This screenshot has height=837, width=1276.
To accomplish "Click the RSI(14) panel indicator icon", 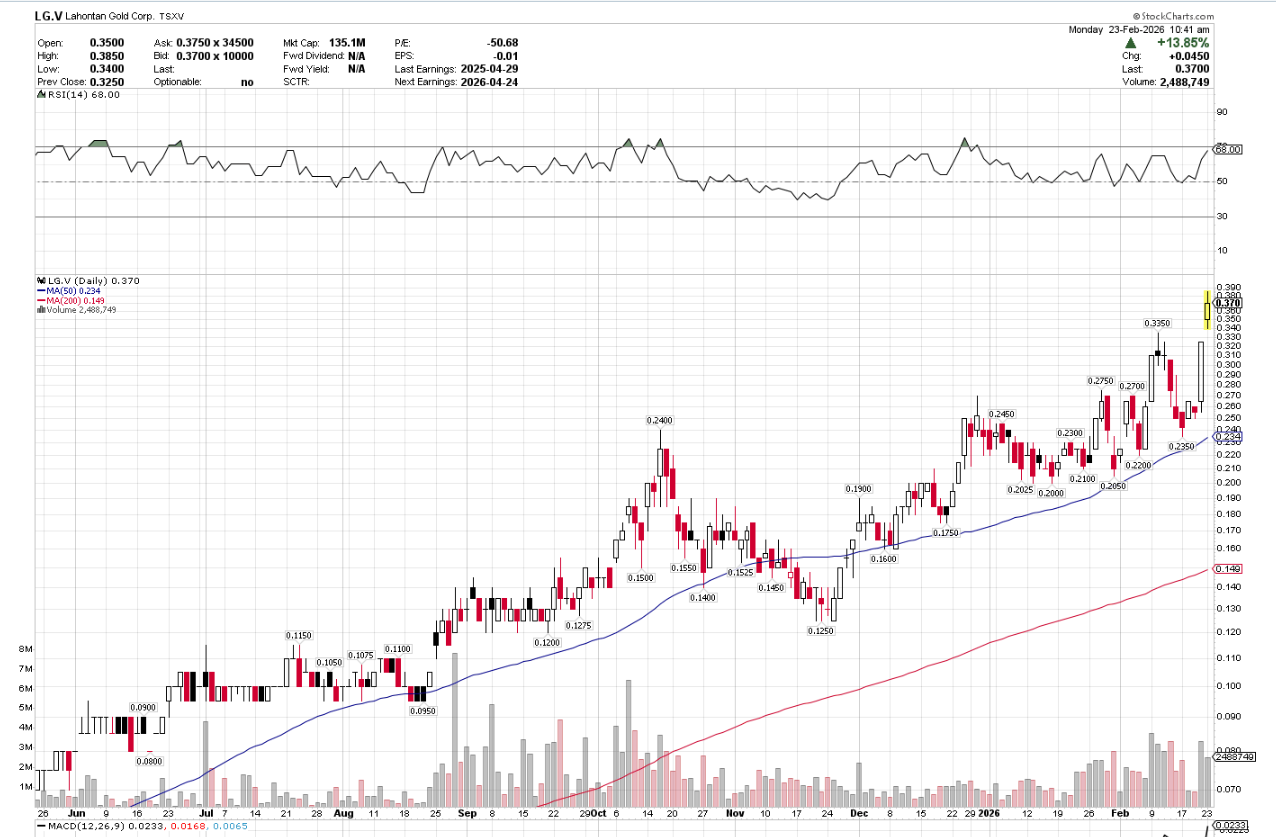I will [x=40, y=95].
